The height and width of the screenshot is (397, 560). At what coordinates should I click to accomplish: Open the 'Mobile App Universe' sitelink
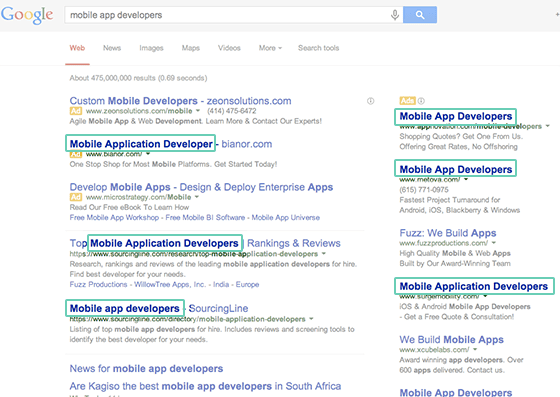point(286,217)
